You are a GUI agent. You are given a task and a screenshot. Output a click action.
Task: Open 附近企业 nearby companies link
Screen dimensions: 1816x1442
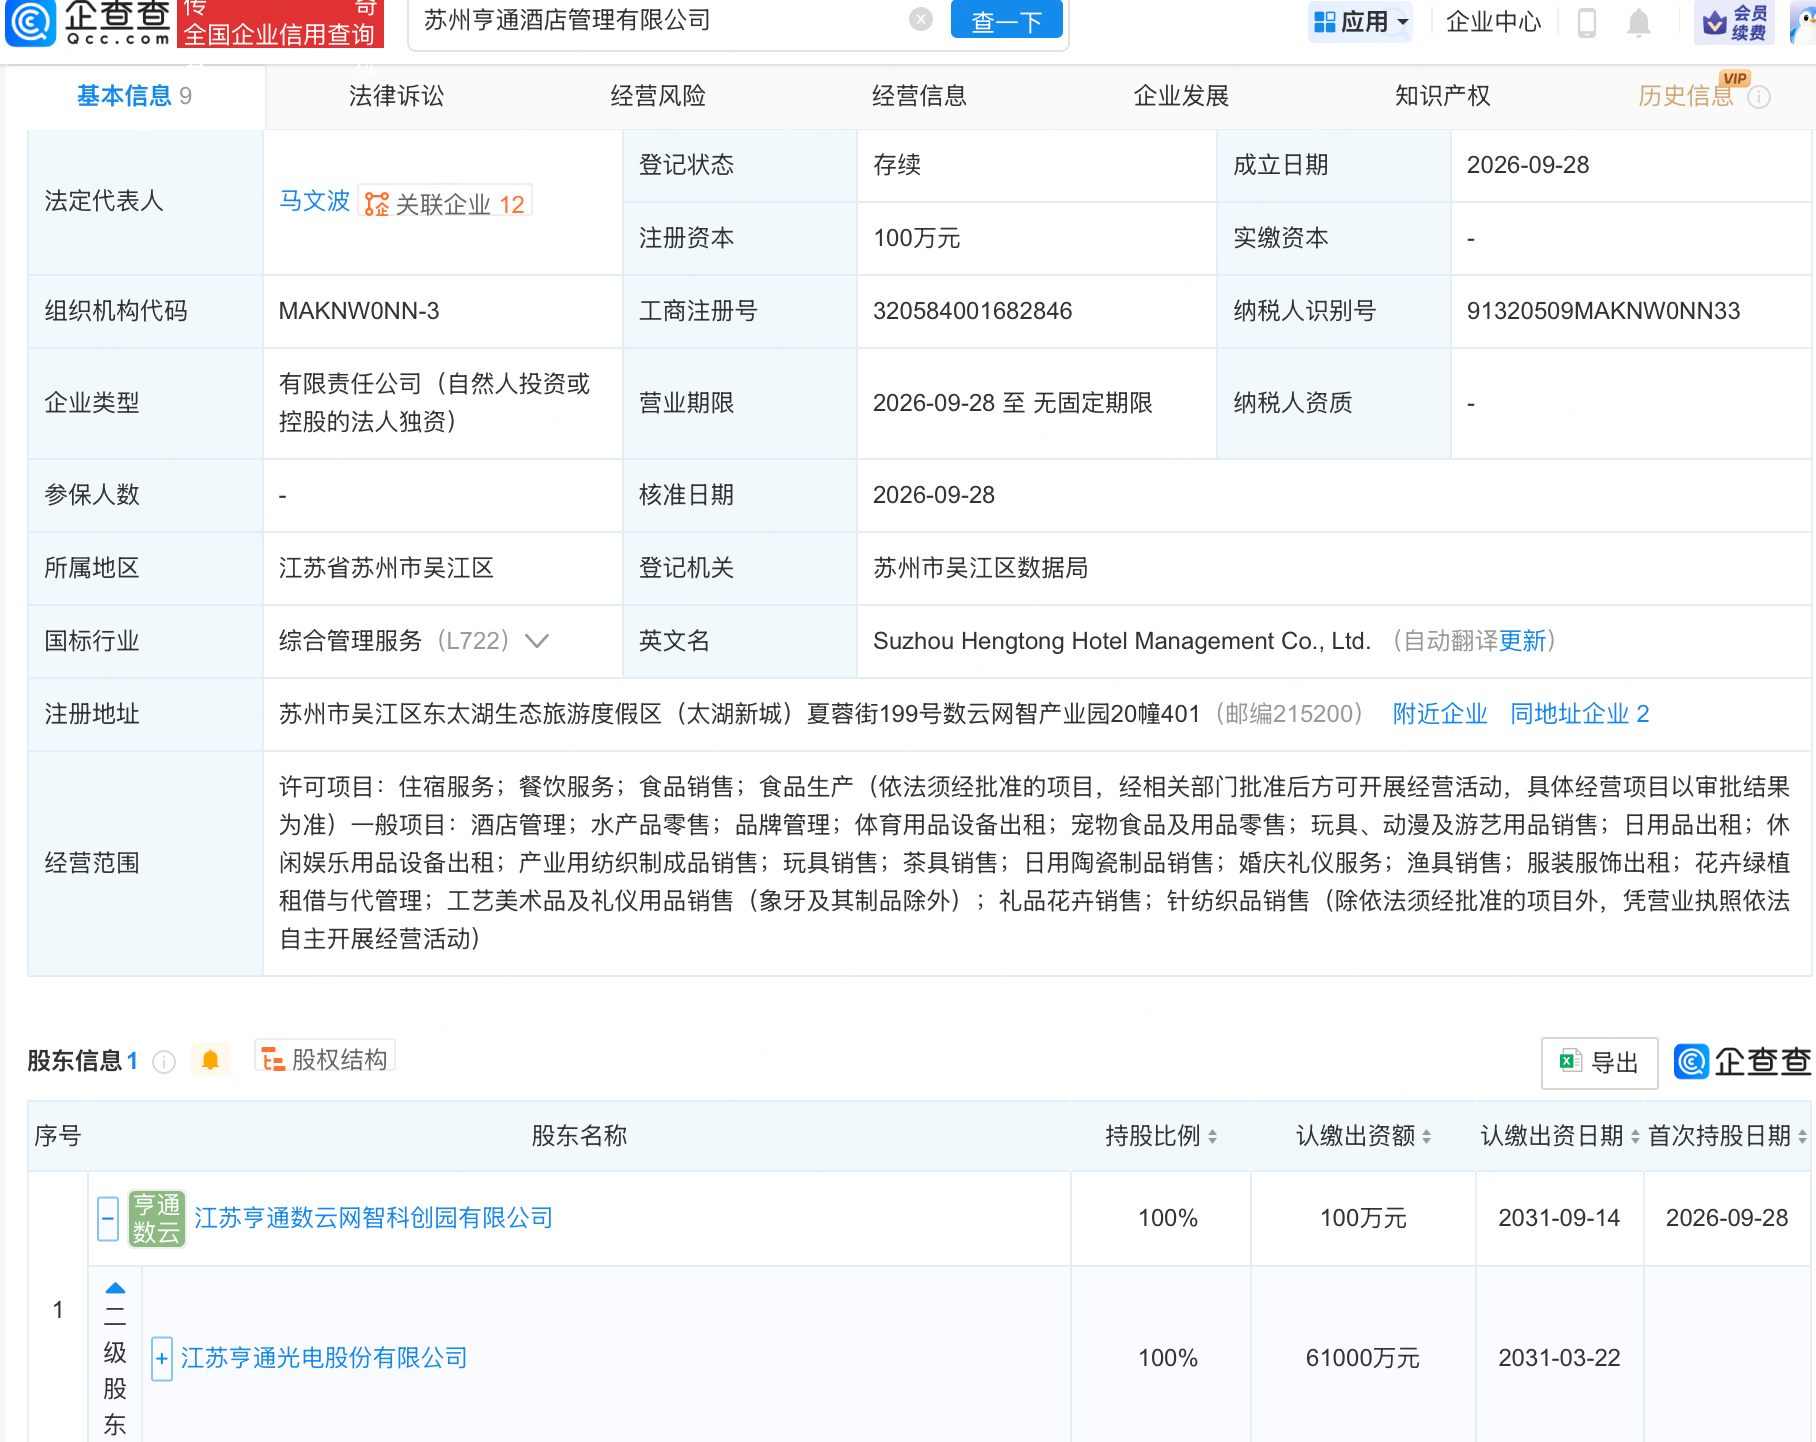pyautogui.click(x=1440, y=714)
